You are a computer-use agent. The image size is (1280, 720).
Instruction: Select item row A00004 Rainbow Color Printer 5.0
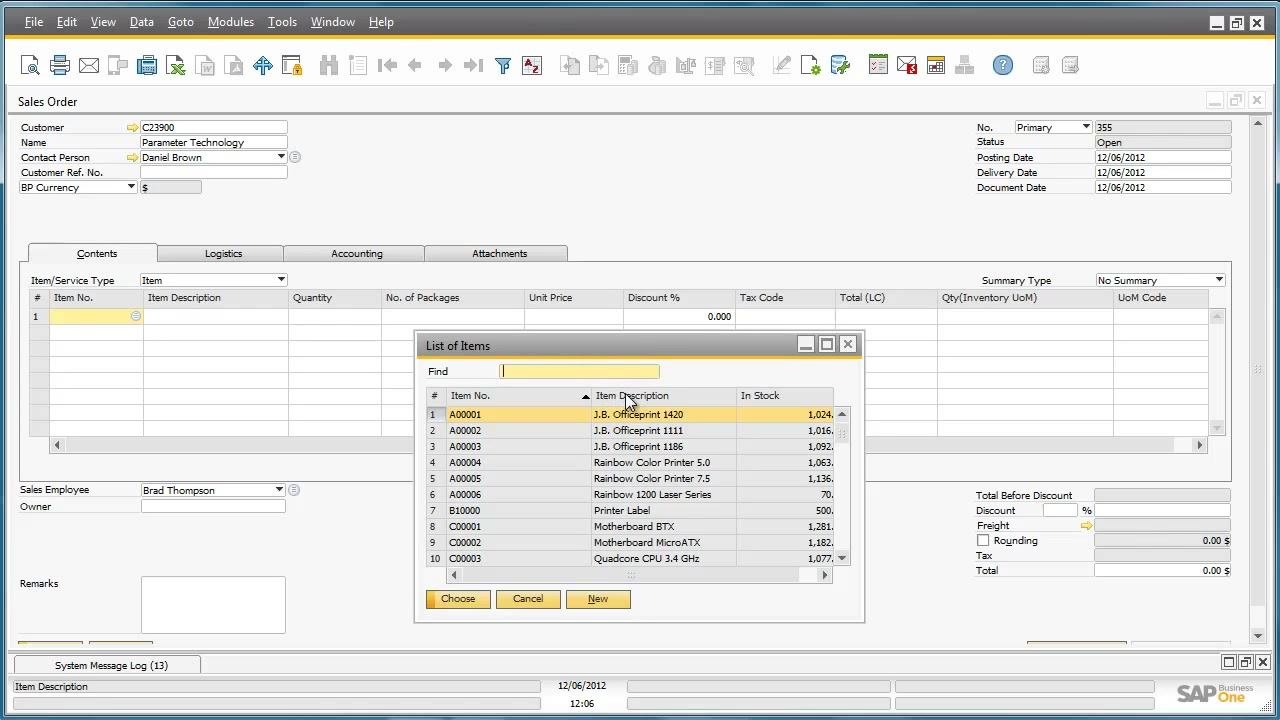(630, 463)
